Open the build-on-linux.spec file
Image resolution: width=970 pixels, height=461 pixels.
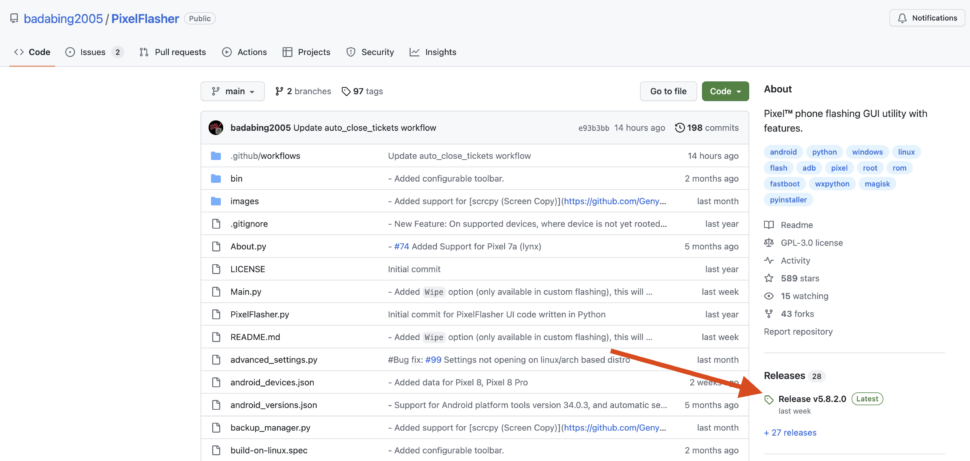tap(270, 450)
